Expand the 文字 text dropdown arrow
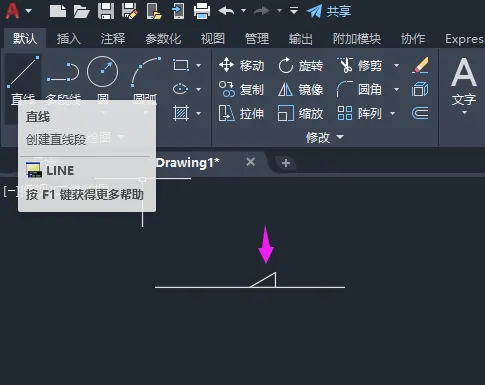Image resolution: width=485 pixels, height=385 pixels. tap(464, 113)
